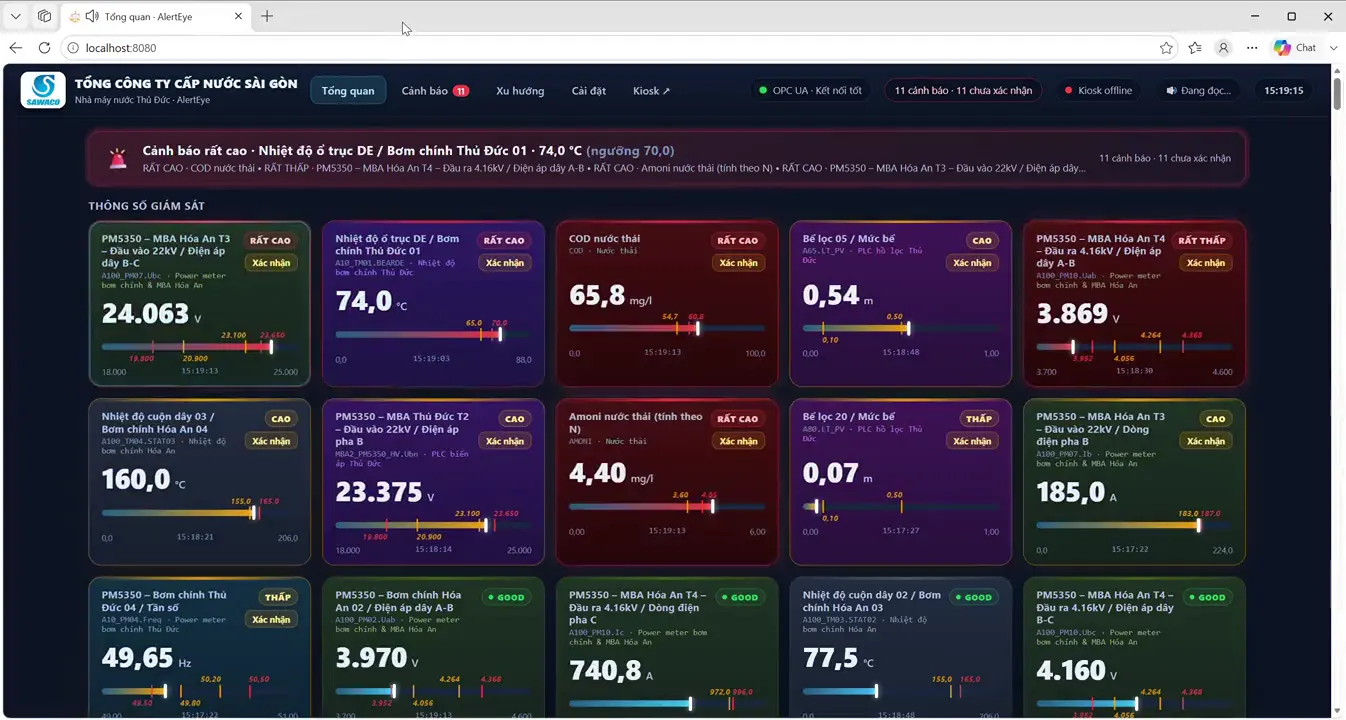This screenshot has width=1346, height=720.
Task: Open a new browser tab
Action: 267,16
